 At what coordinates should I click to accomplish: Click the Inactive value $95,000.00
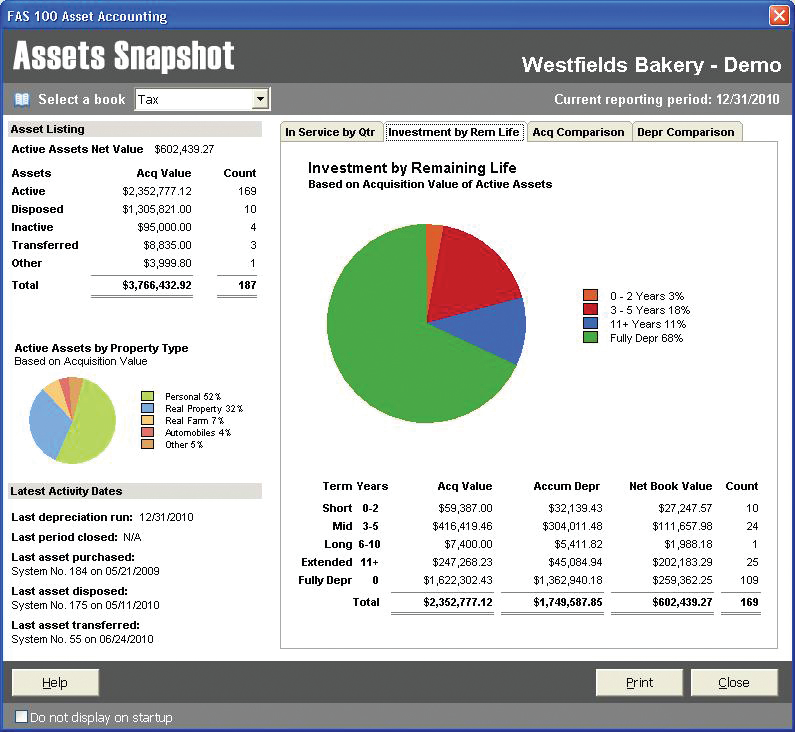tap(164, 227)
